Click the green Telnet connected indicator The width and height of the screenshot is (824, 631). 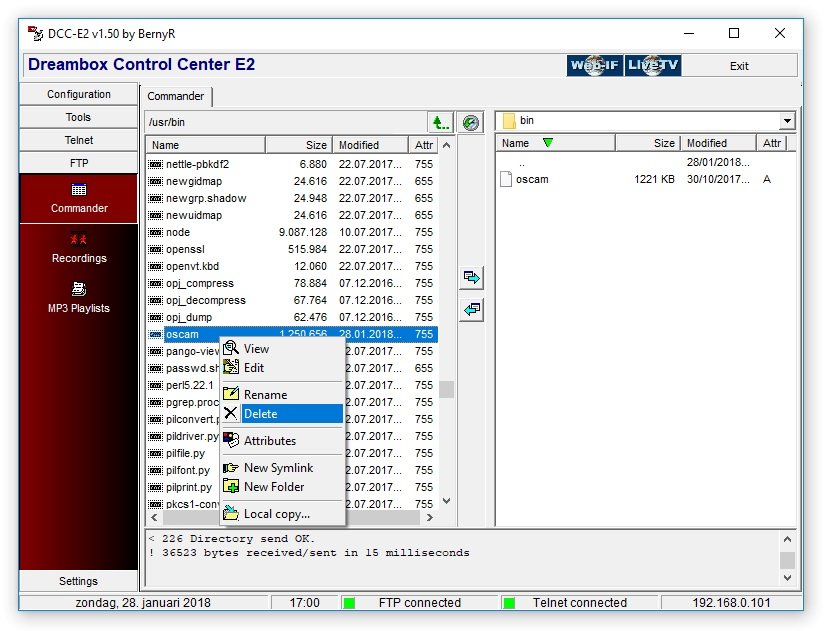pyautogui.click(x=508, y=603)
